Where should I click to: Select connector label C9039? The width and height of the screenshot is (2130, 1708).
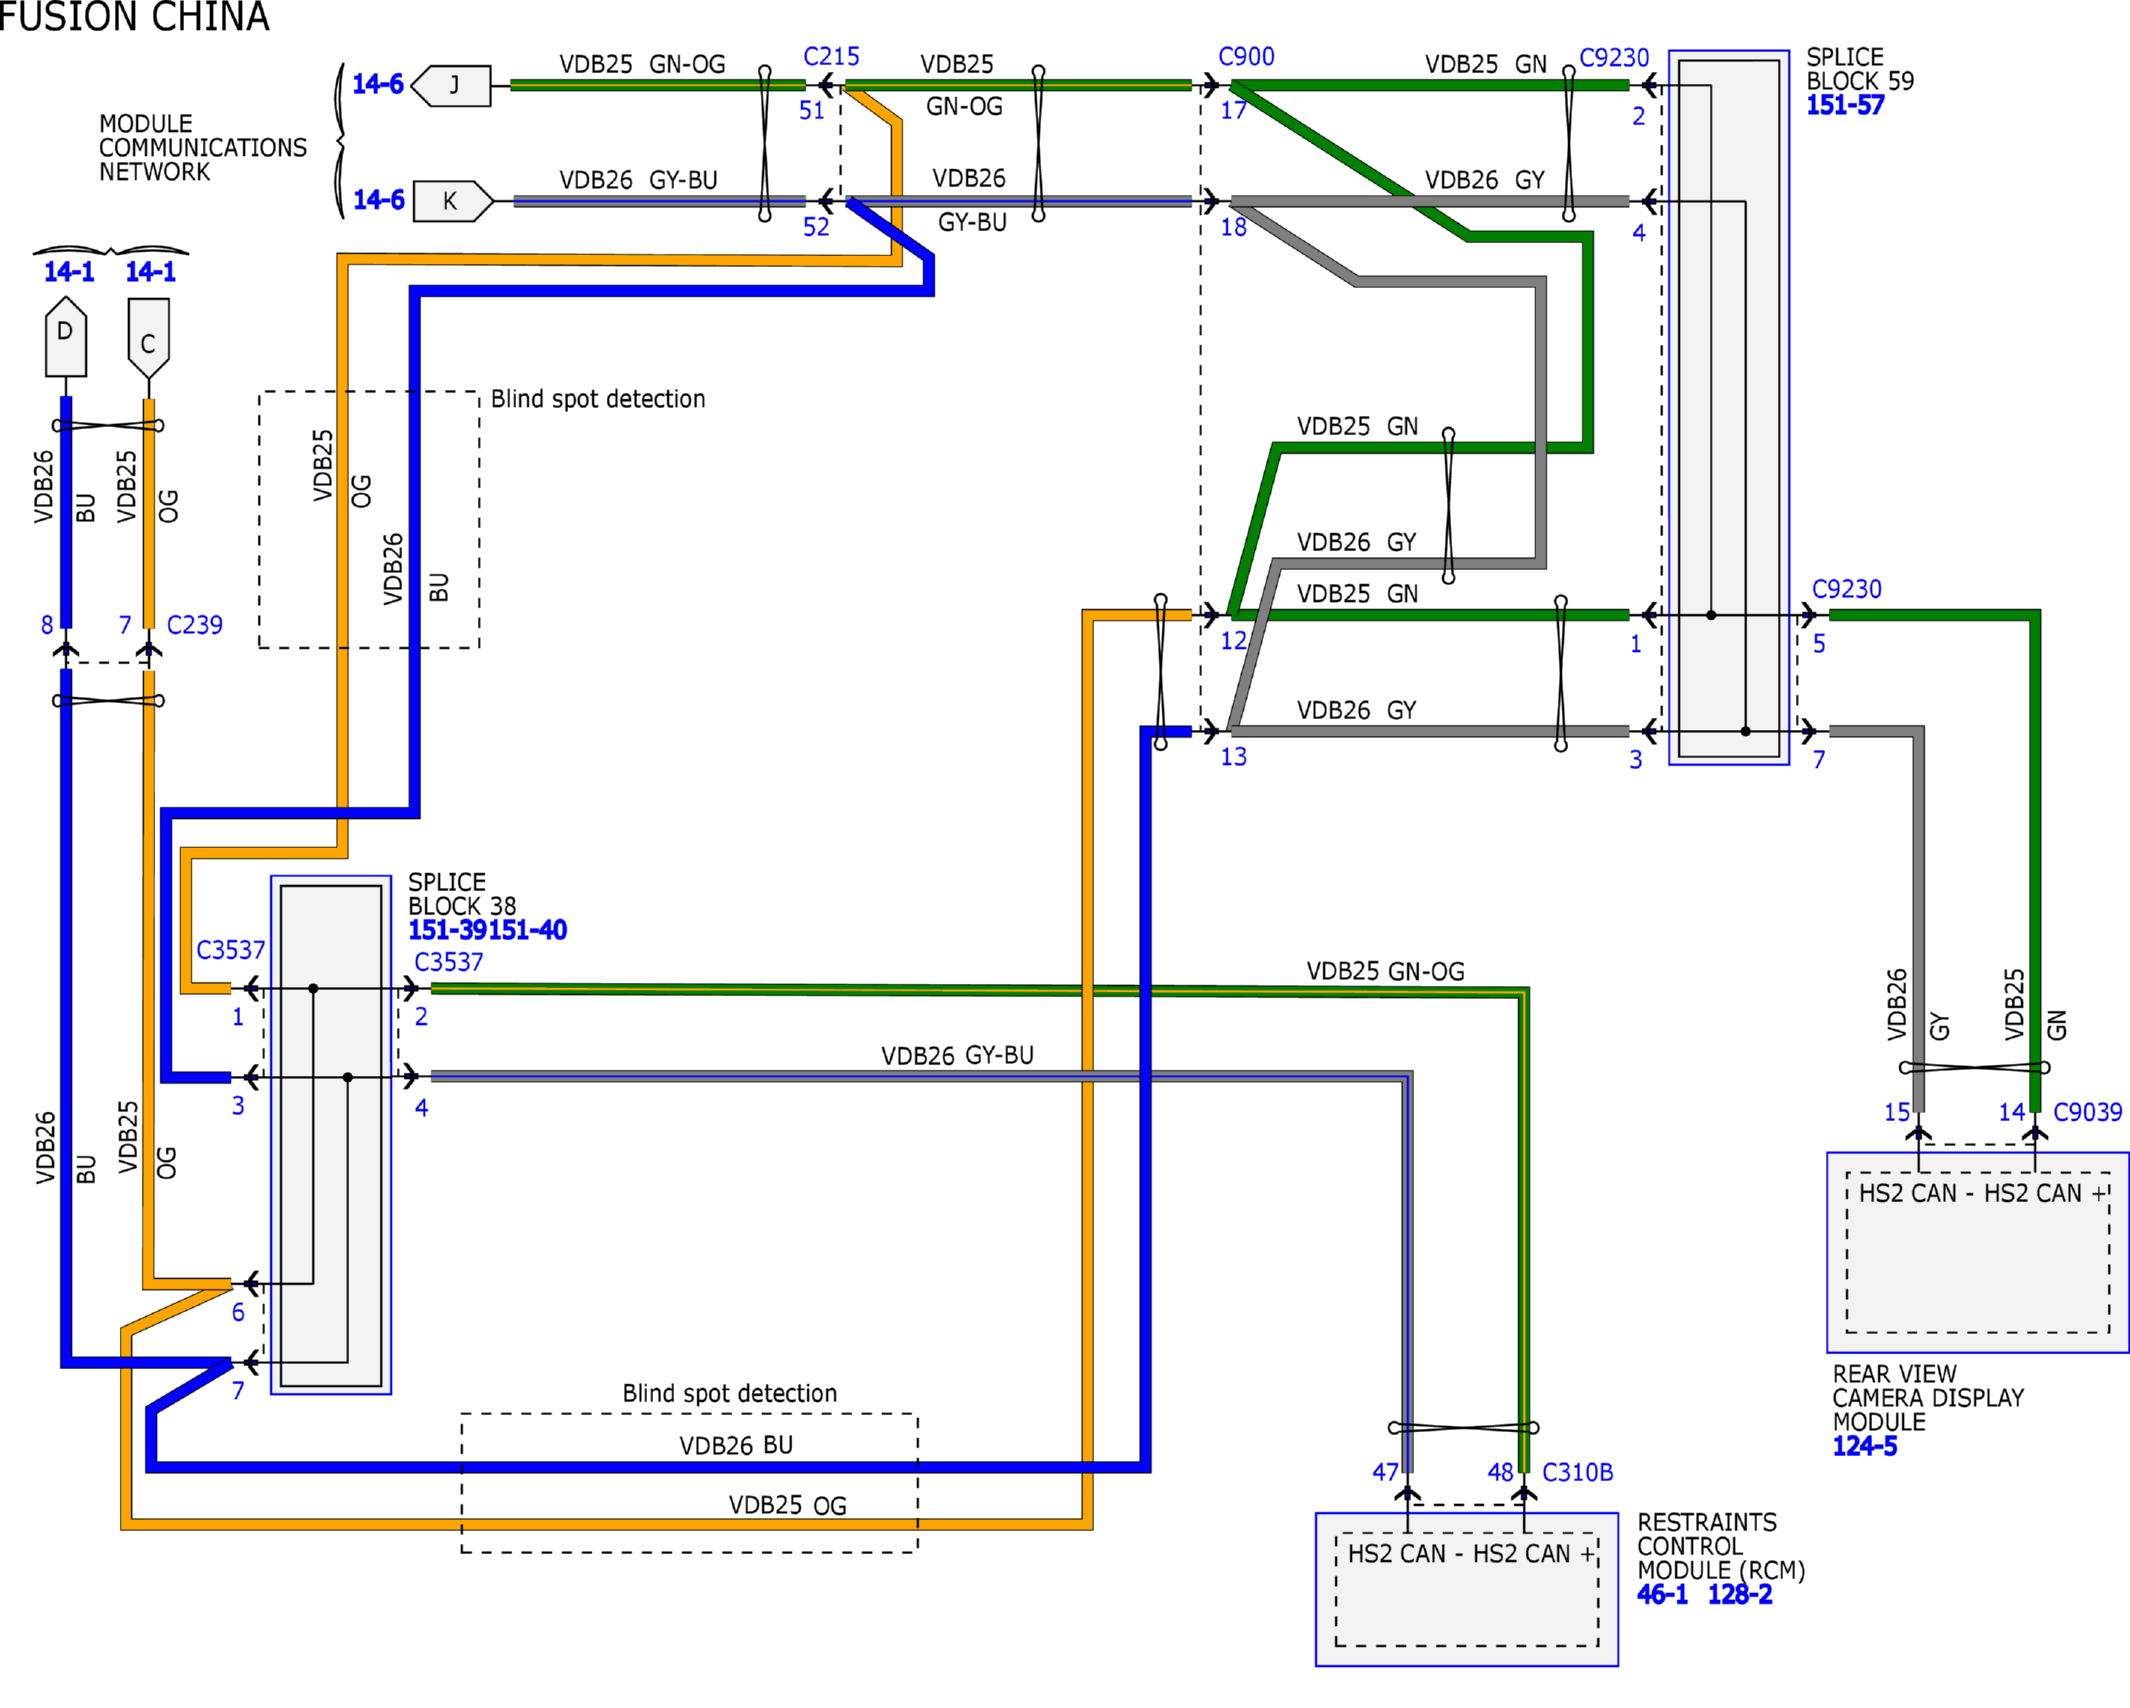(x=2088, y=1112)
